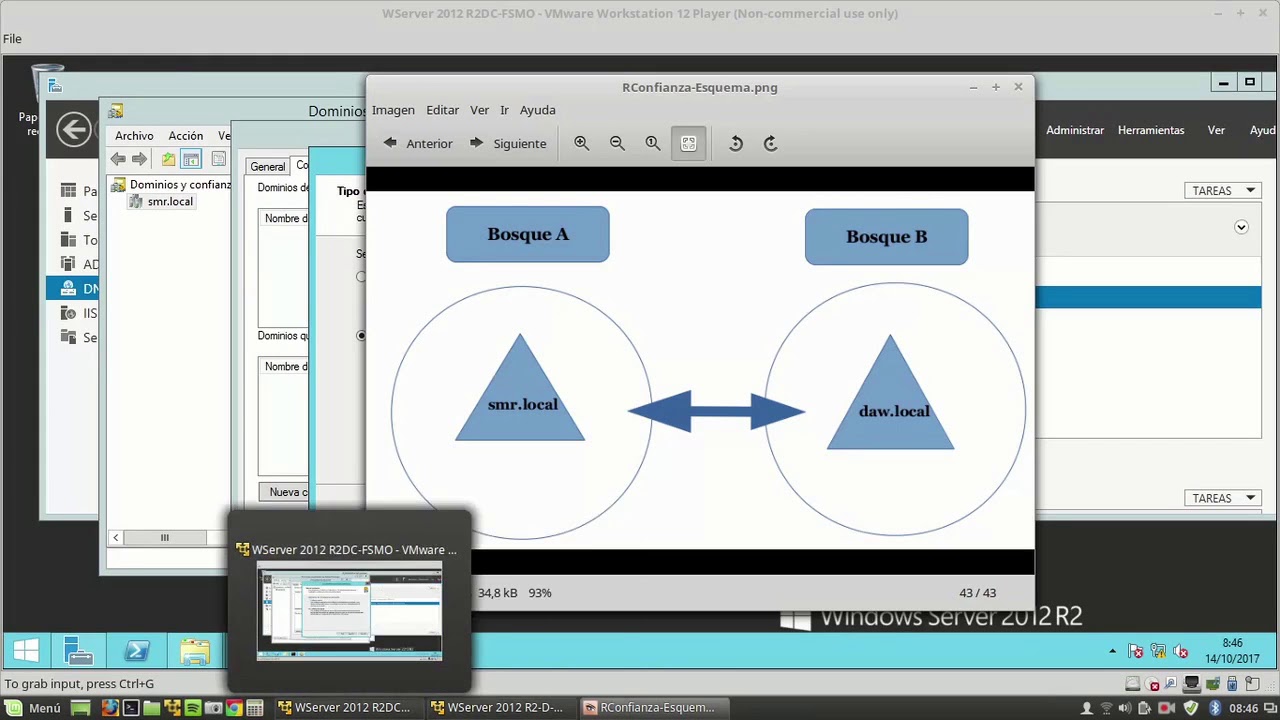
Task: Launch Terminal from the Mint panel
Action: 130,708
